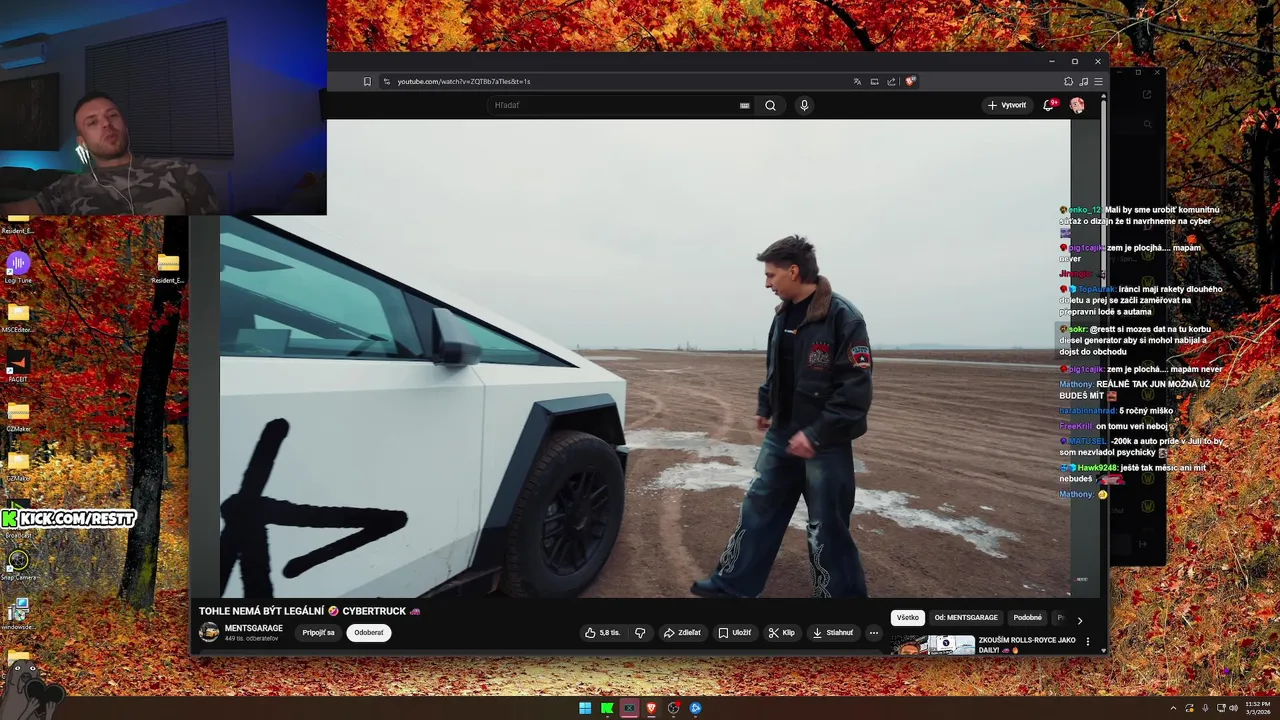Select the Podobné filter chip
Viewport: 1280px width, 720px height.
pos(1027,617)
